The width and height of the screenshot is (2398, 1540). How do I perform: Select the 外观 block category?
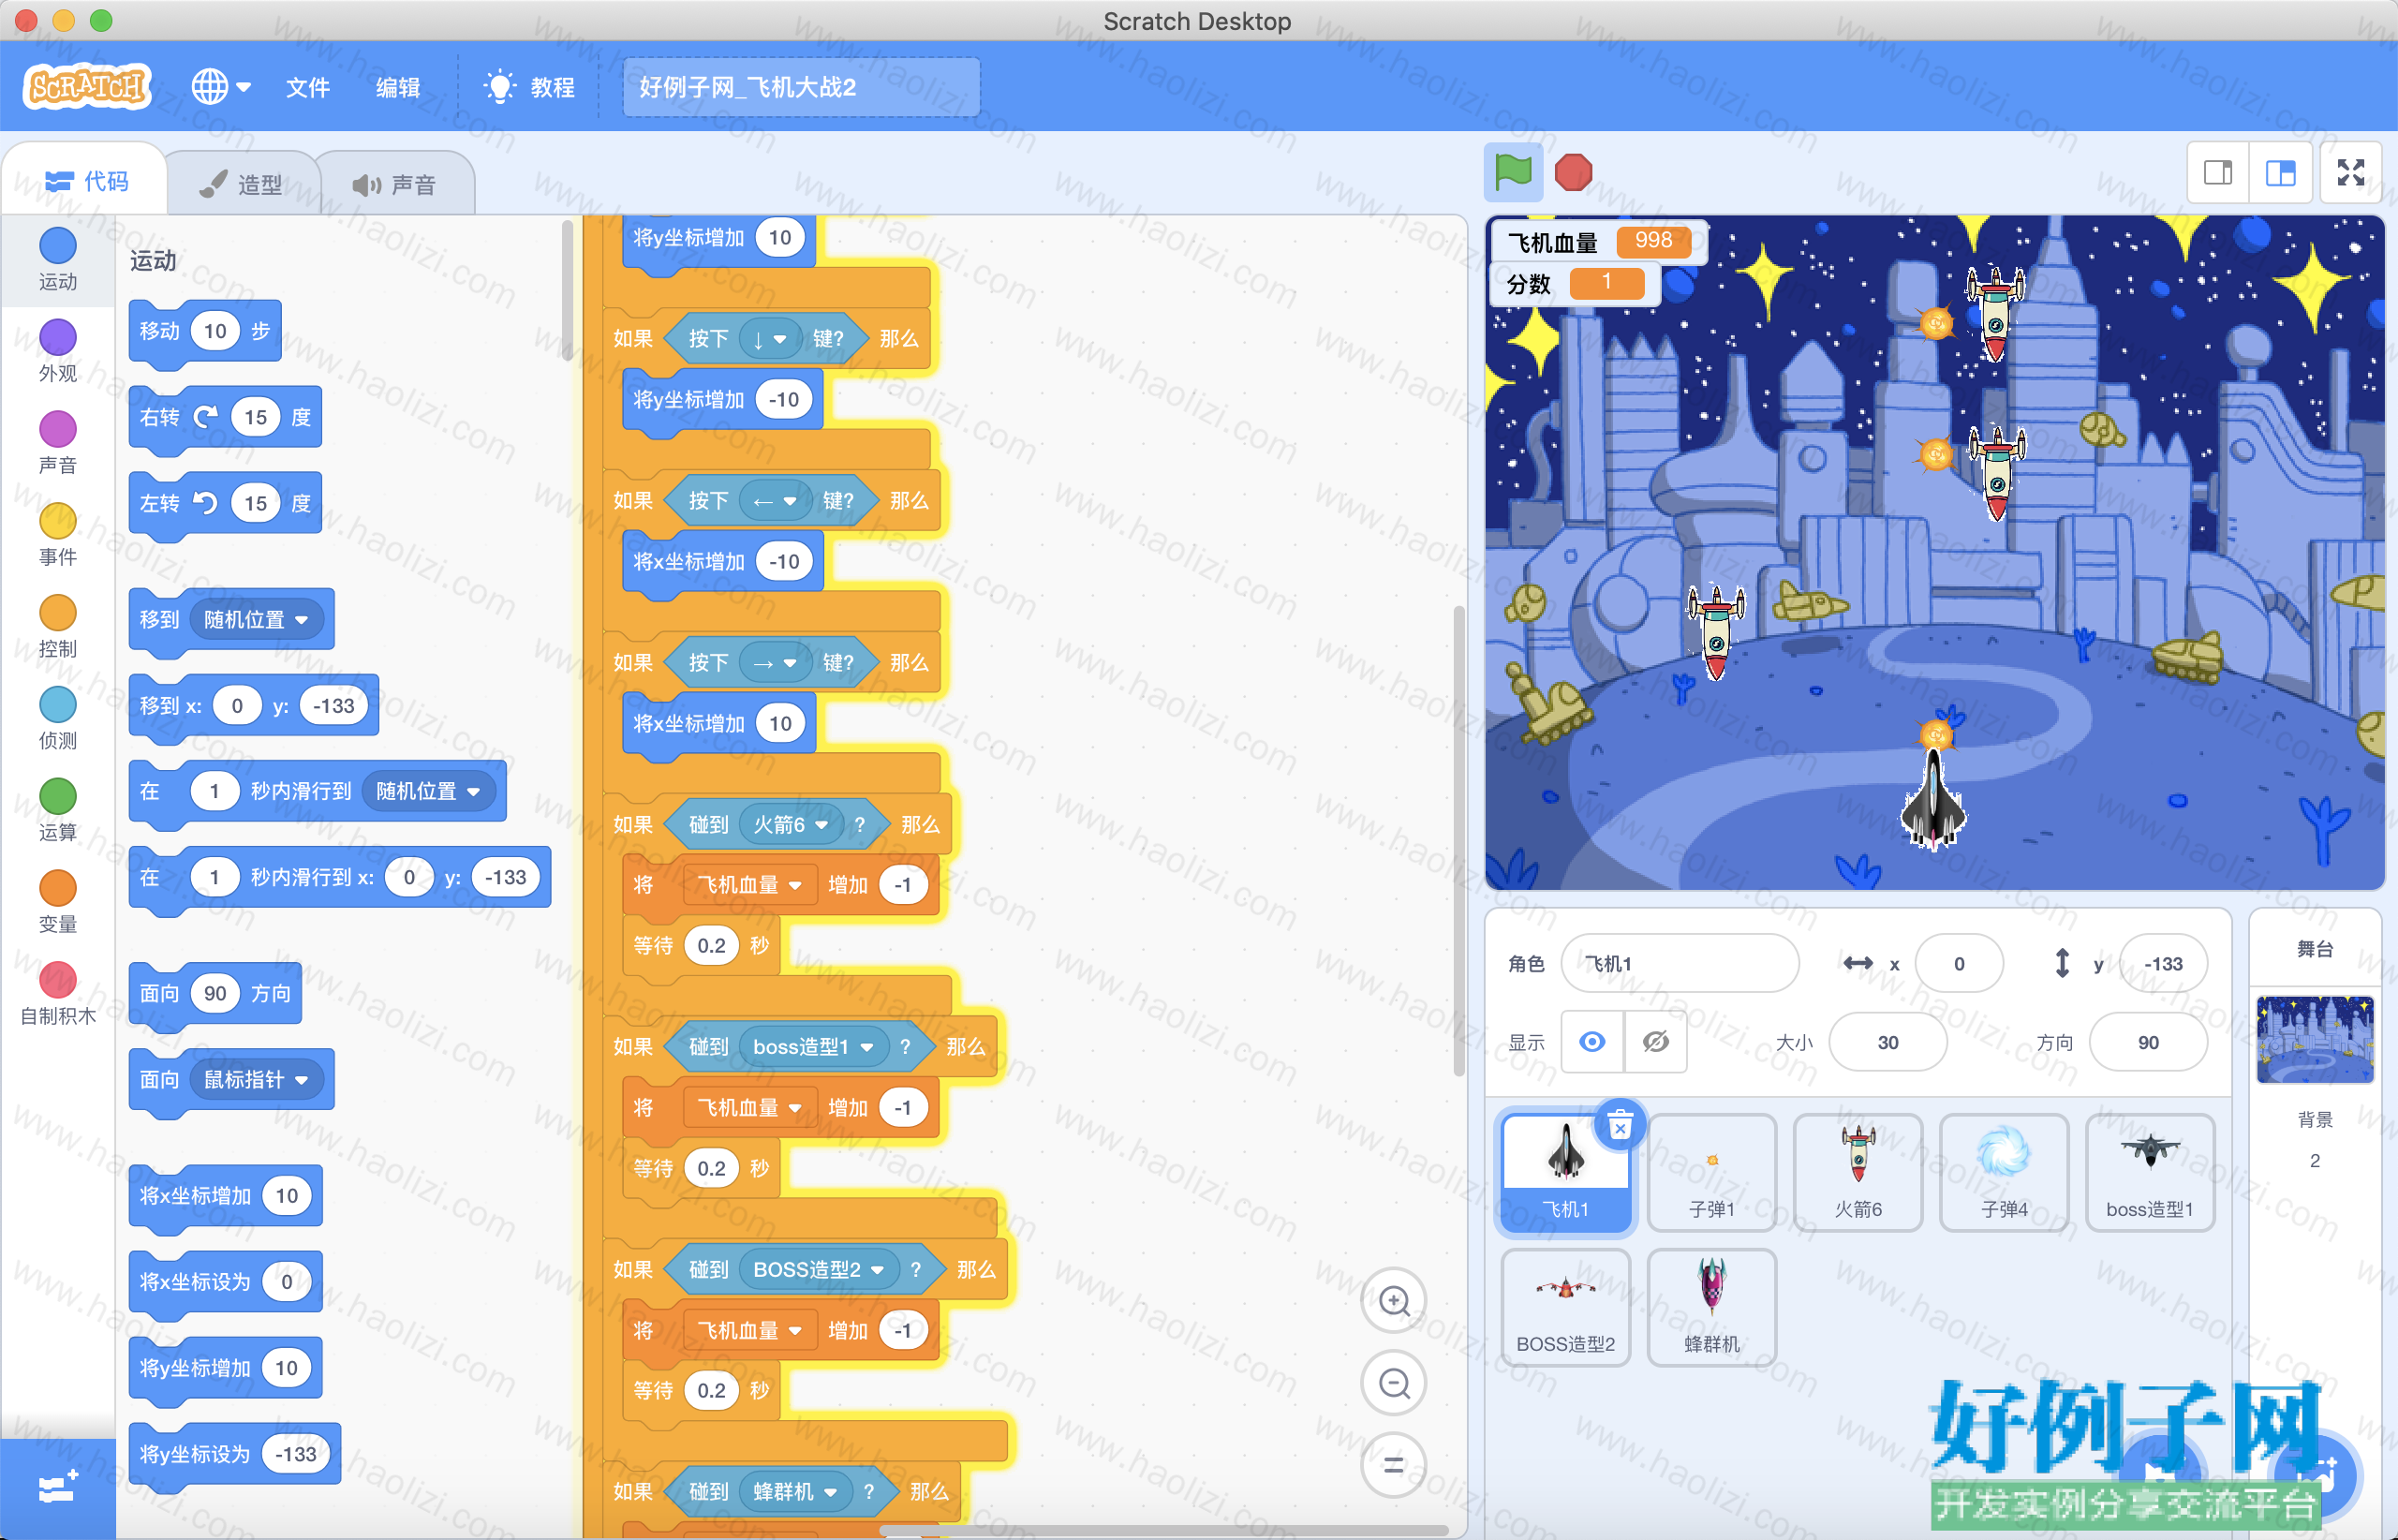(x=58, y=351)
